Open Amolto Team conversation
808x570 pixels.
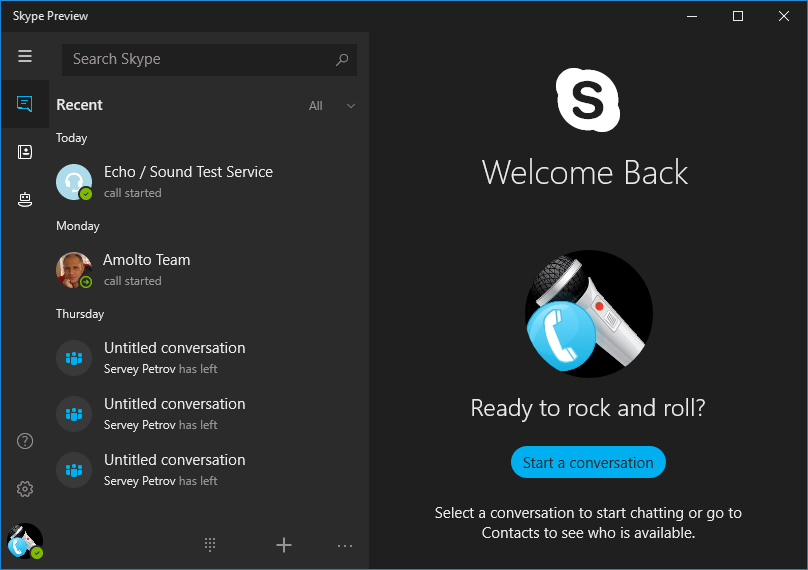coord(209,270)
